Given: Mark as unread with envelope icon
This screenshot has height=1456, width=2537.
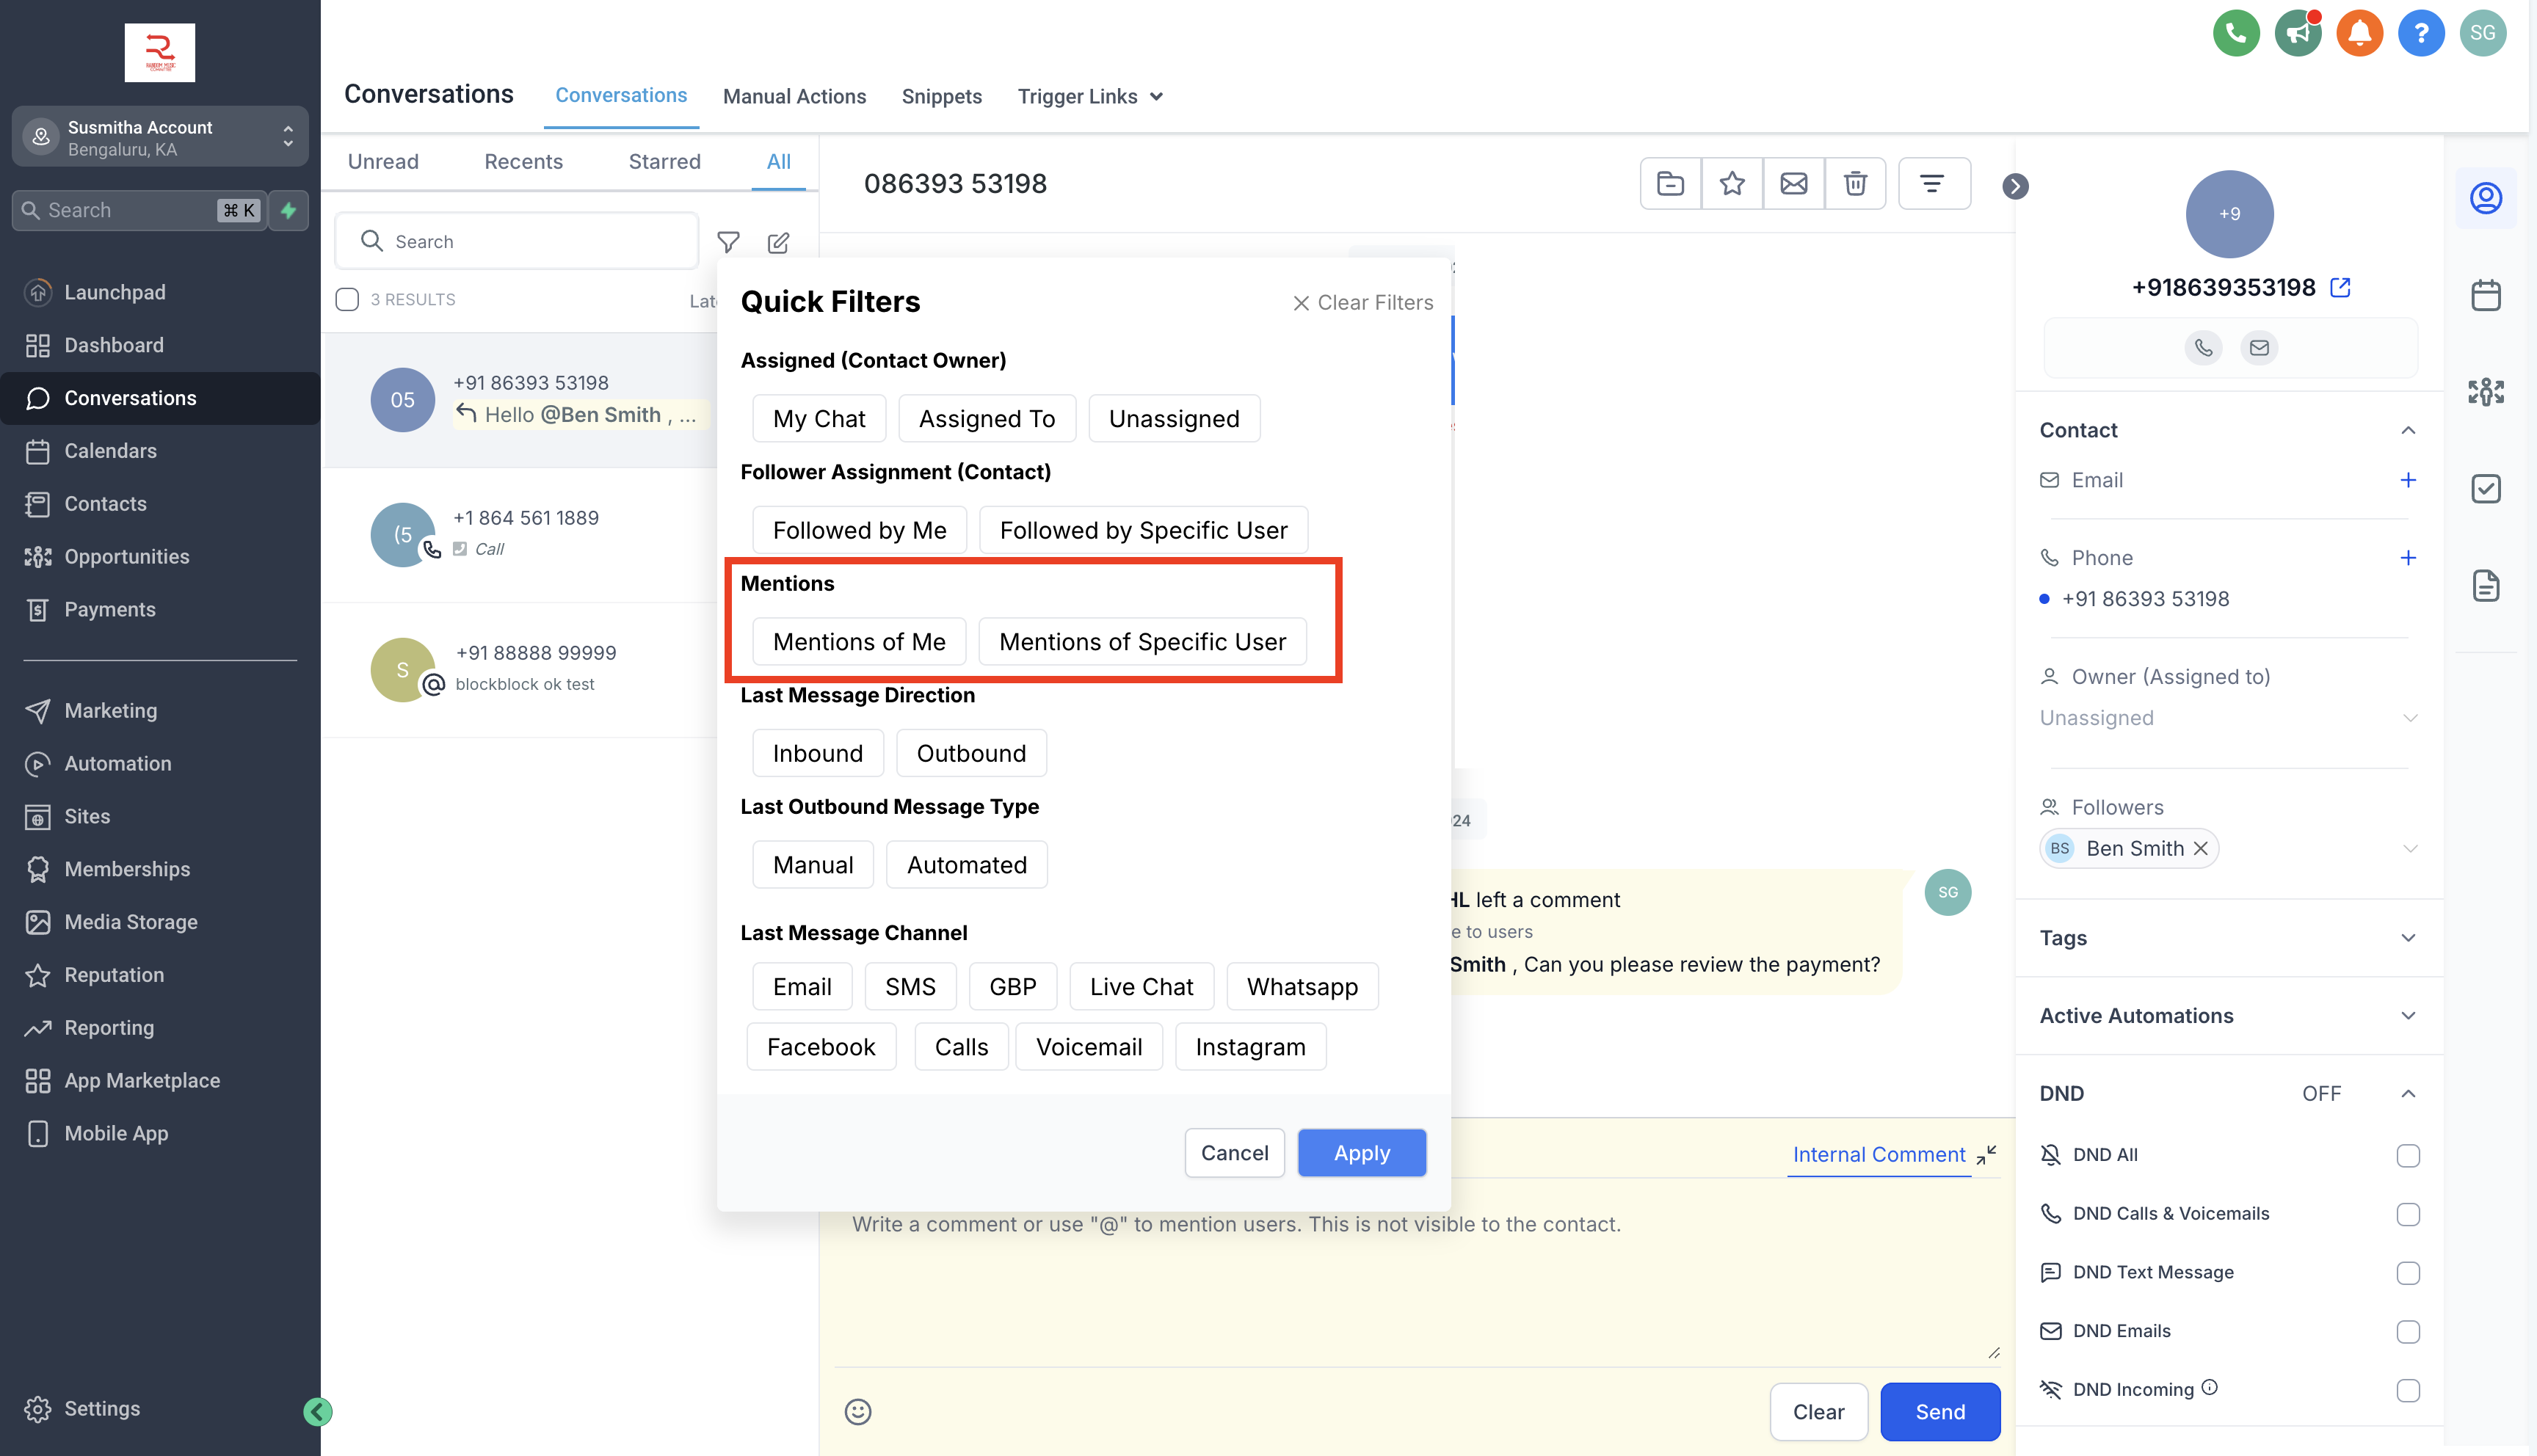Looking at the screenshot, I should (x=1794, y=184).
